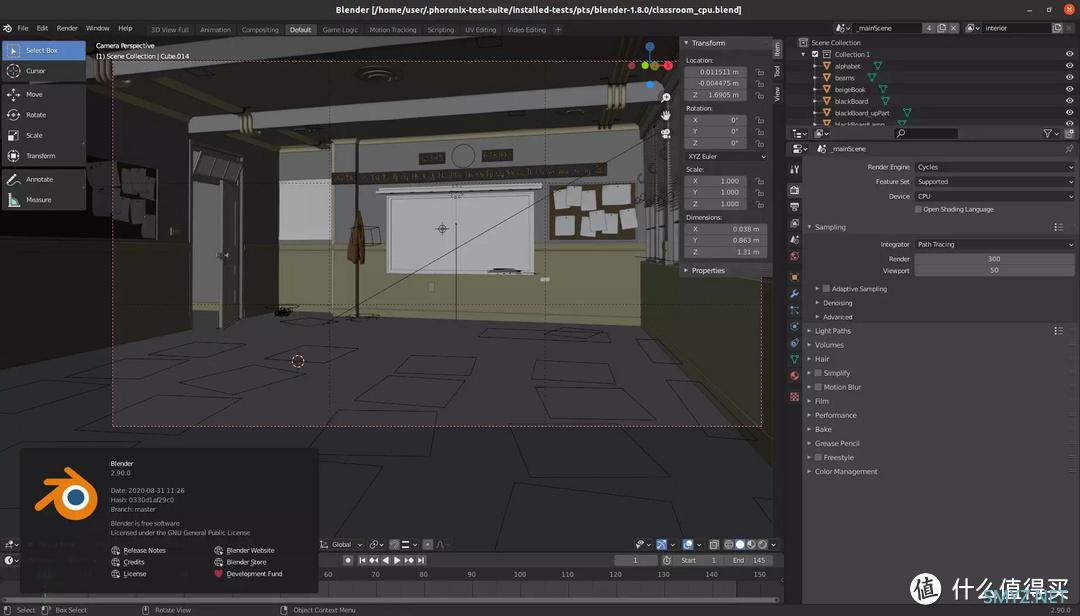Click the auto-keying record button
Viewport: 1080px width, 616px height.
348,560
